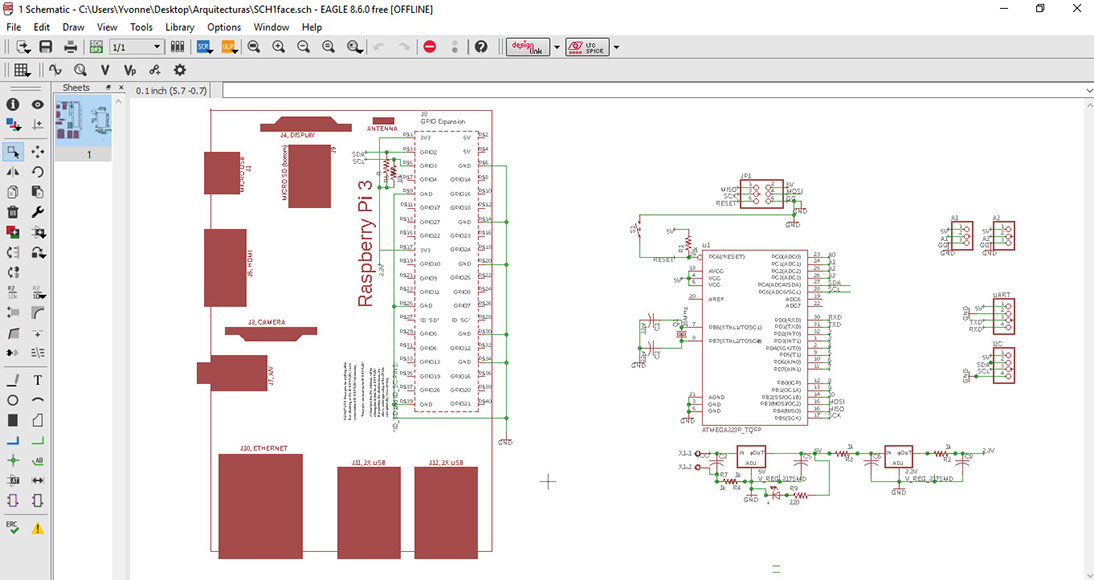Expand the Value tool dropdown arrow
Screen dimensions: 1094x580
pos(38,293)
